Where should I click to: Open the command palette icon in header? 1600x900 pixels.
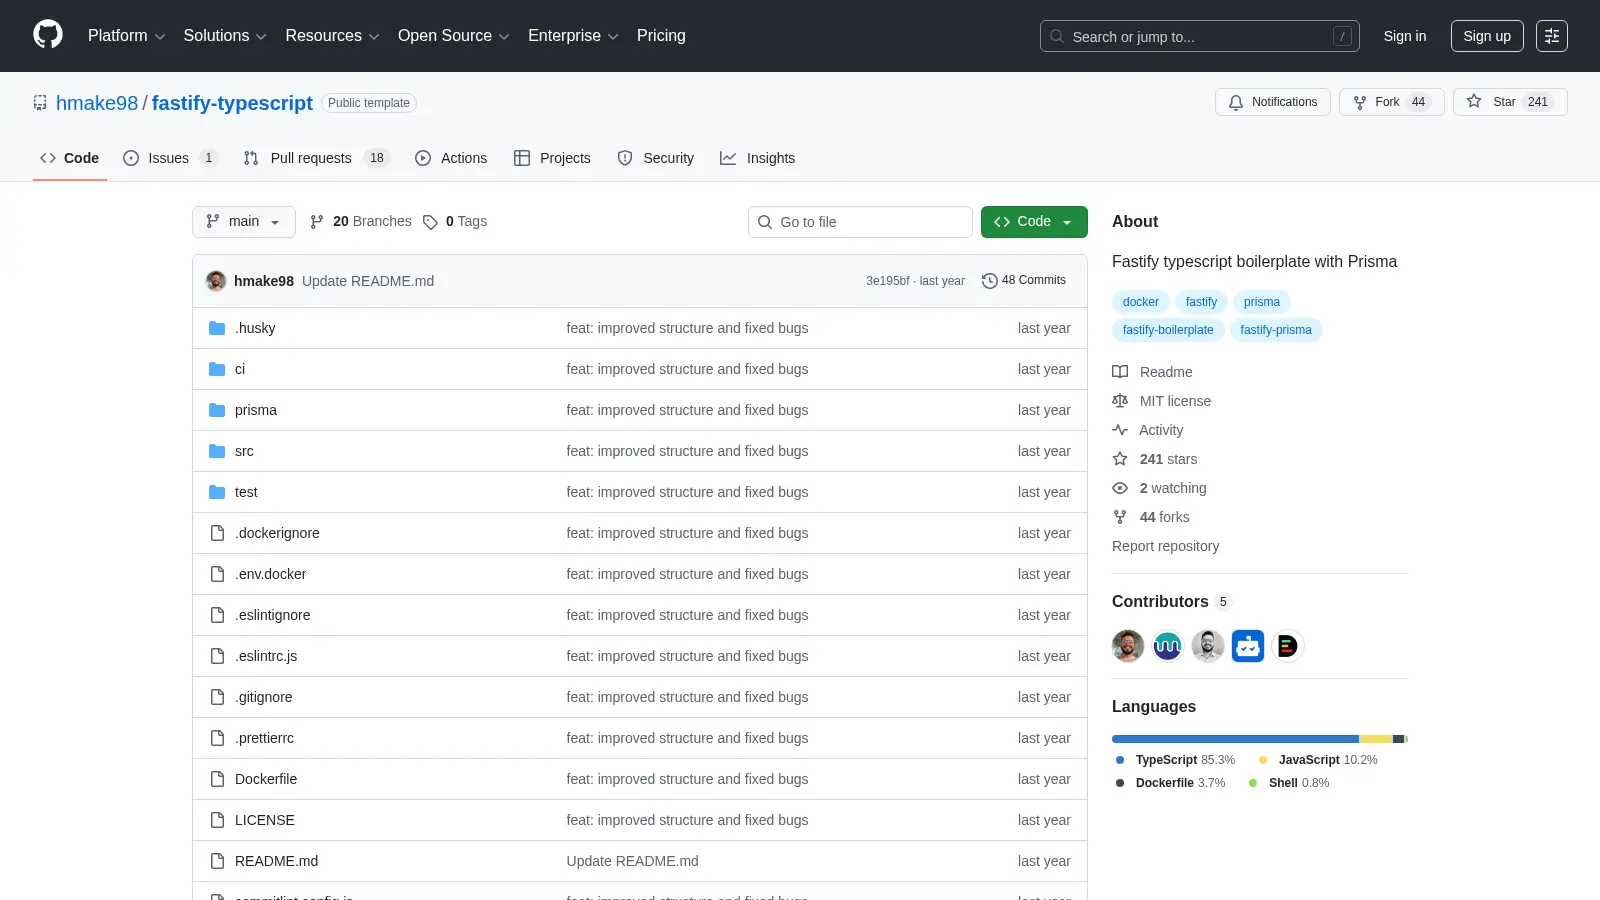pos(1552,36)
